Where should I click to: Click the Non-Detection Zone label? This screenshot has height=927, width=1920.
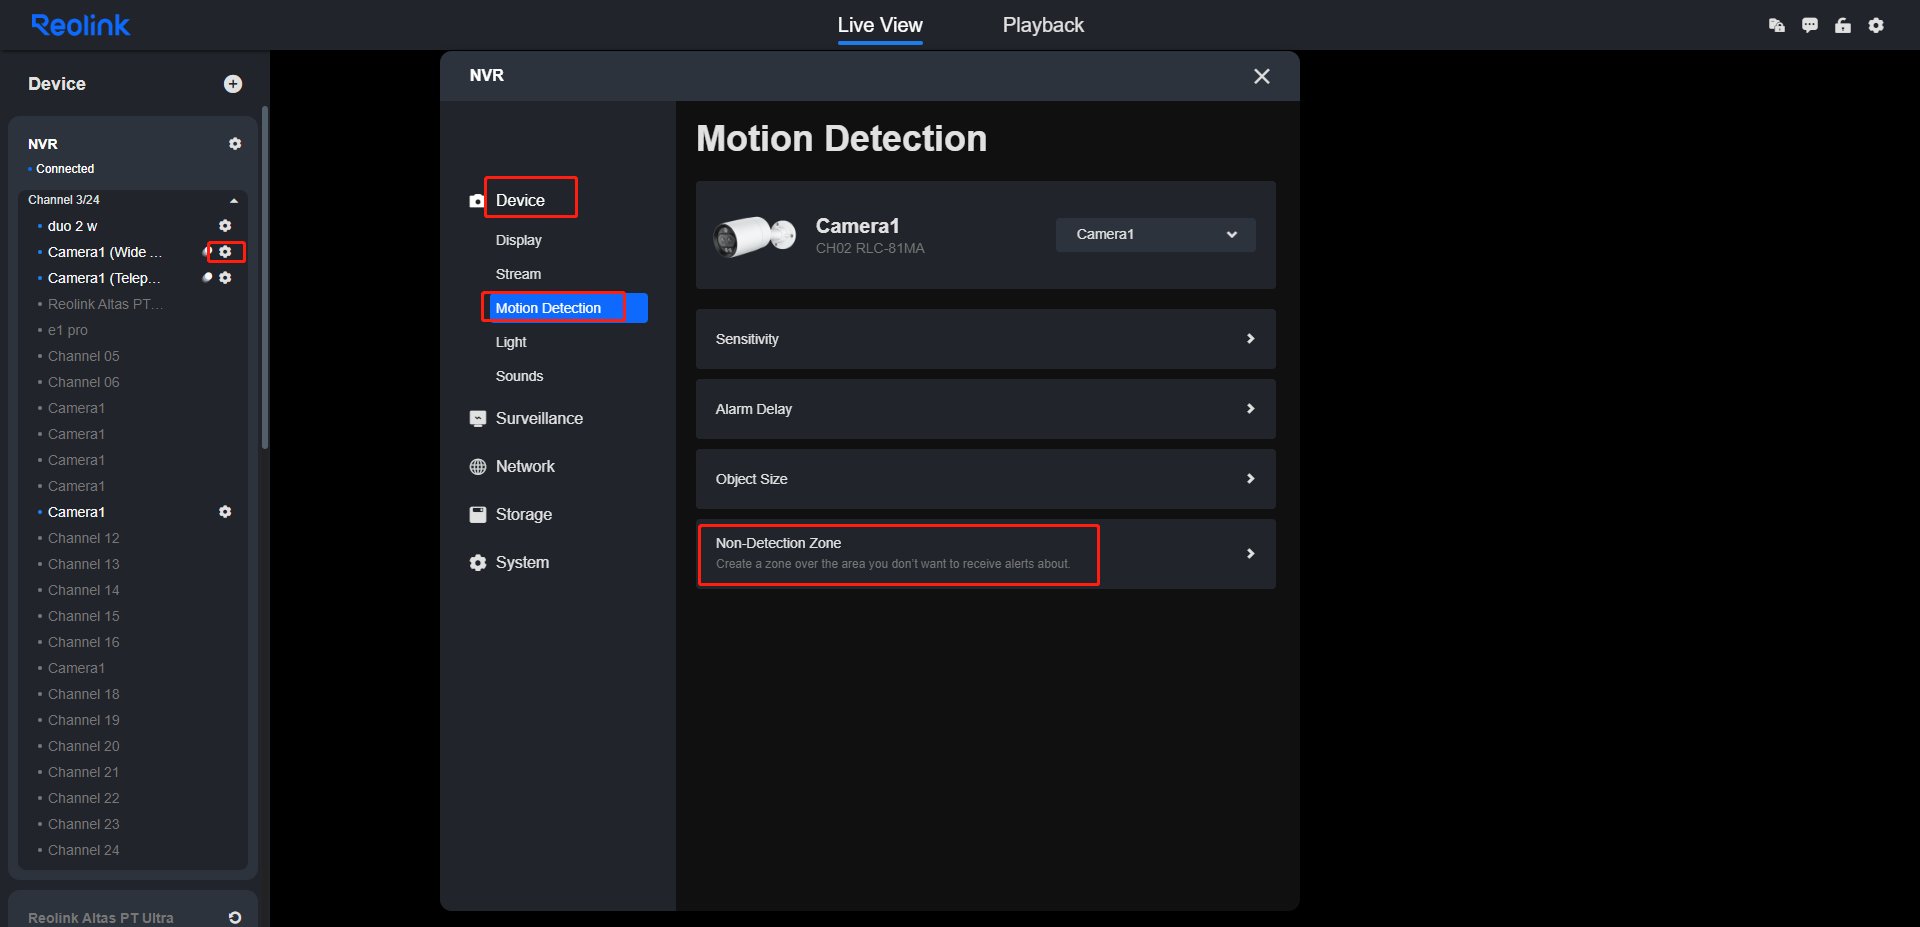click(778, 543)
